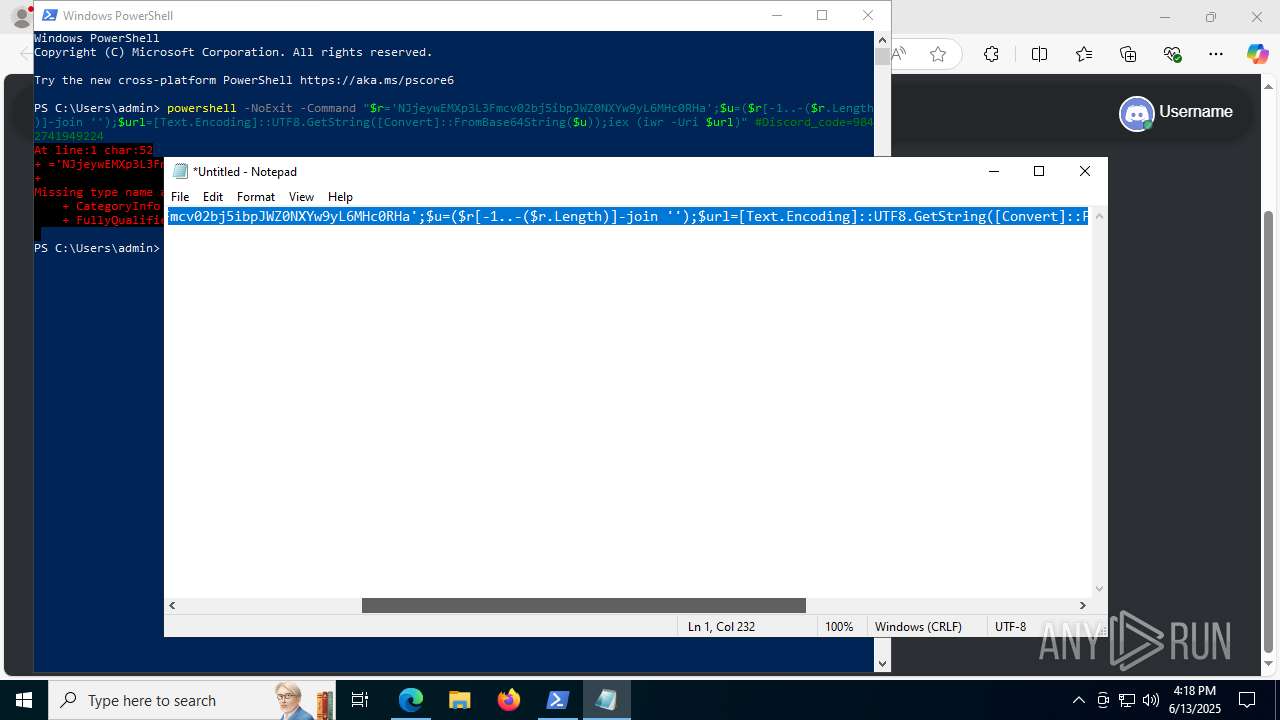Image resolution: width=1280 pixels, height=720 pixels.
Task: Click Notepad horizontal scroll left arrow
Action: 173,605
